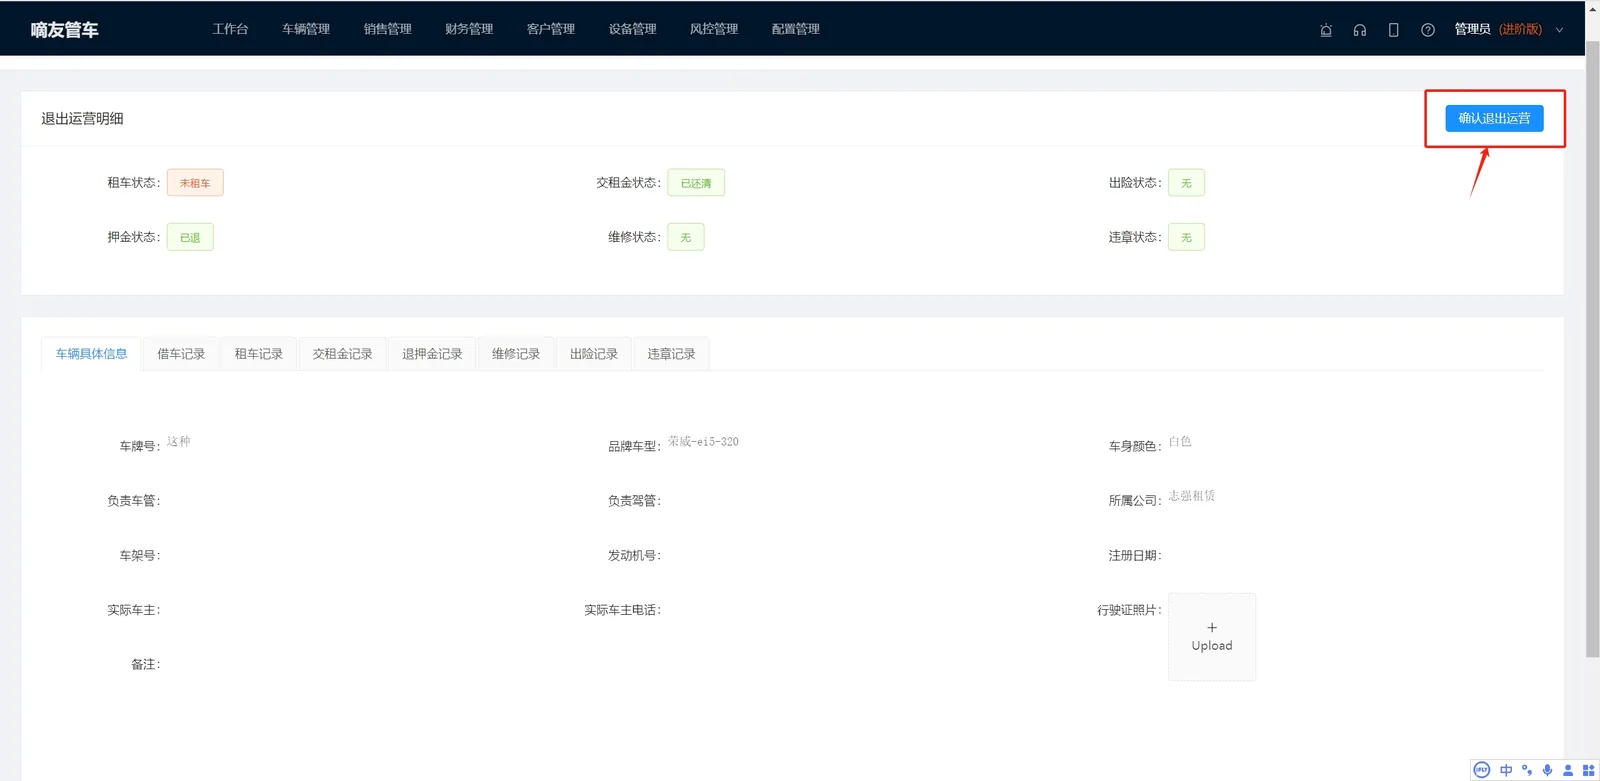This screenshot has height=781, width=1600.
Task: Click the 已还清 rent status tag
Action: coord(696,183)
